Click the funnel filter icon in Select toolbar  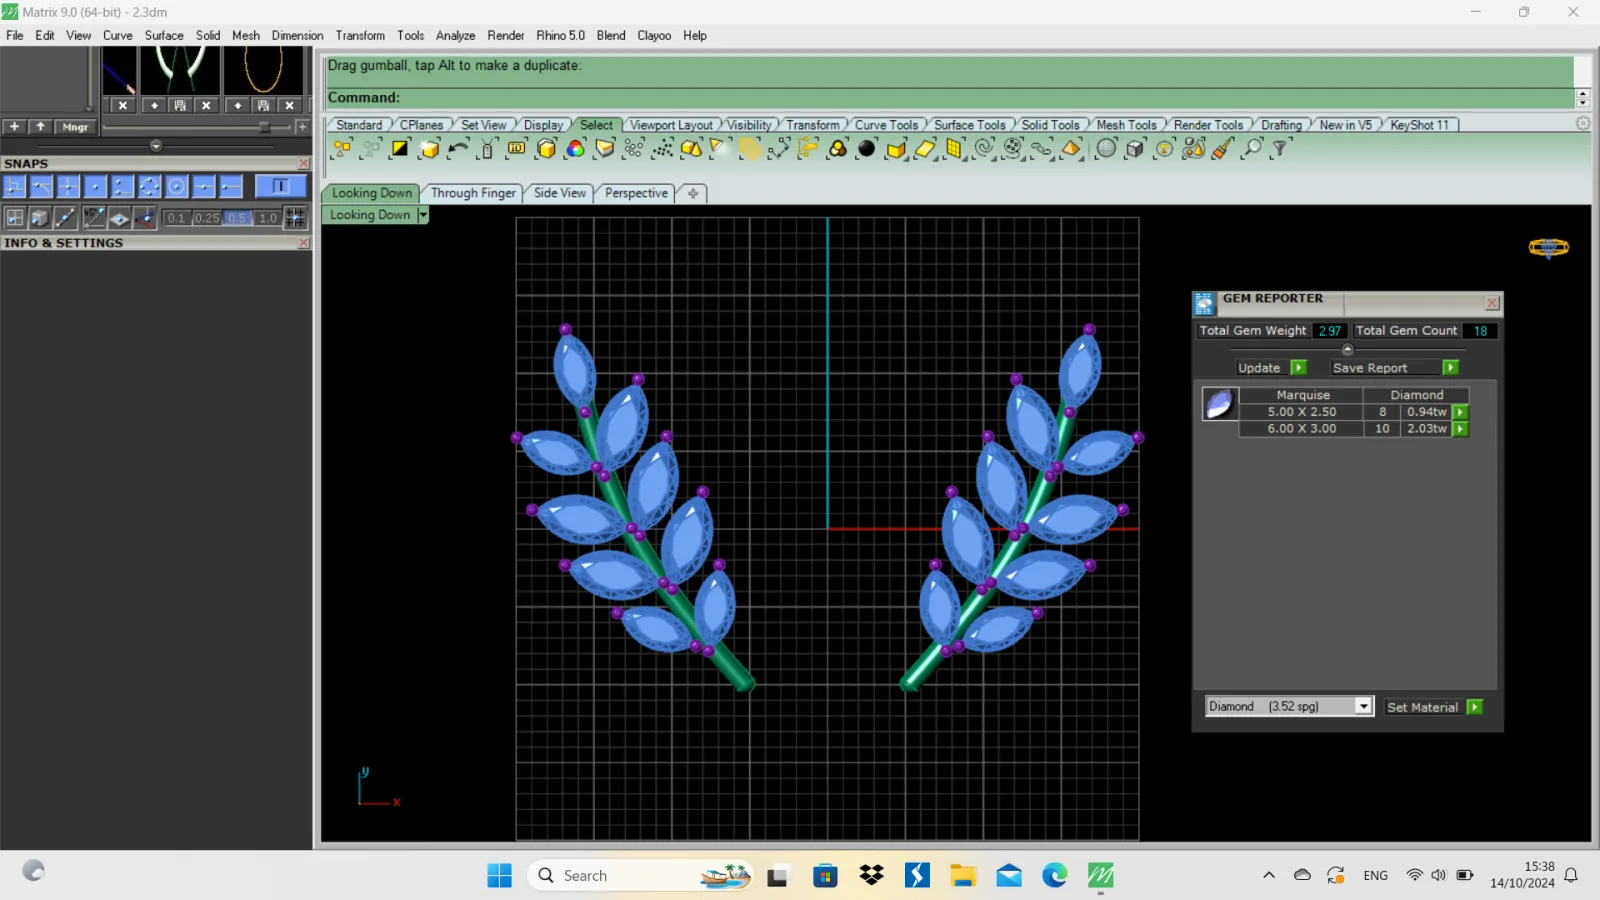click(1280, 149)
